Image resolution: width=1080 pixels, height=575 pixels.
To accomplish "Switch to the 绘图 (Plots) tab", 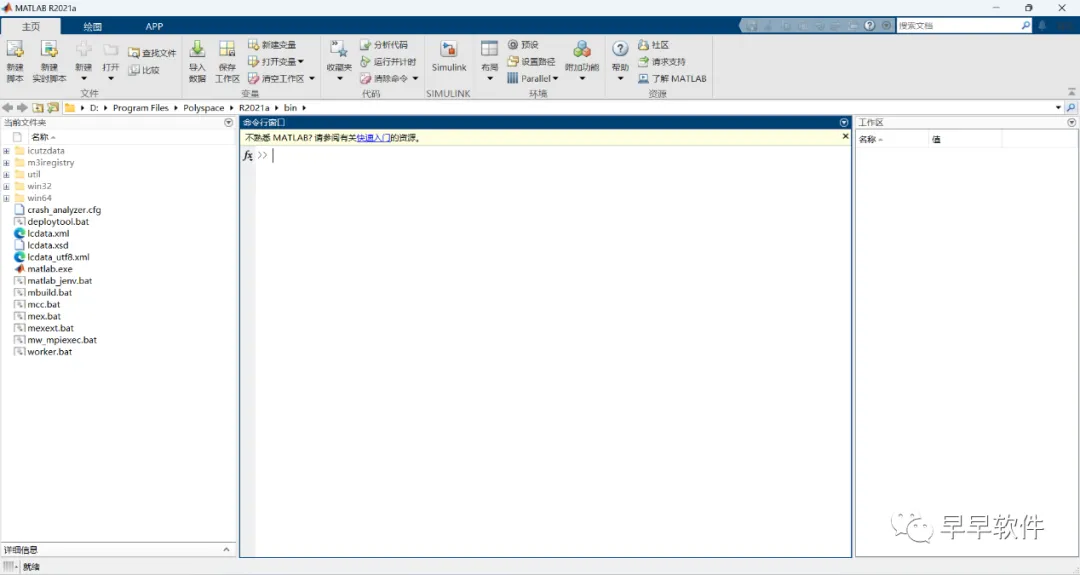I will click(92, 26).
